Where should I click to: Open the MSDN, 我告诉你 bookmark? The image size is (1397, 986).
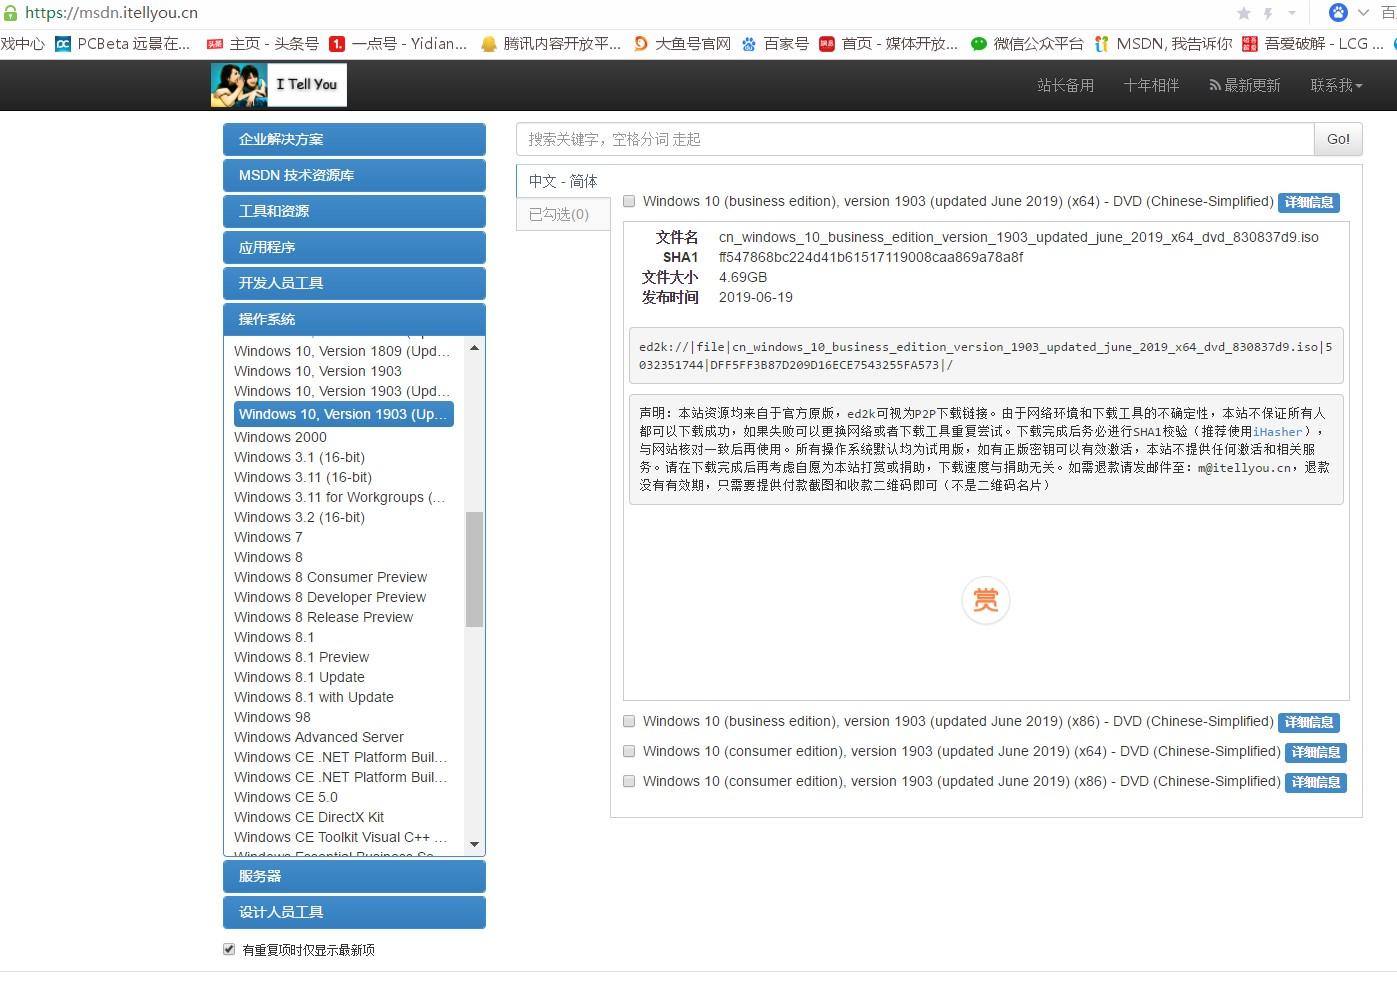pos(1163,44)
